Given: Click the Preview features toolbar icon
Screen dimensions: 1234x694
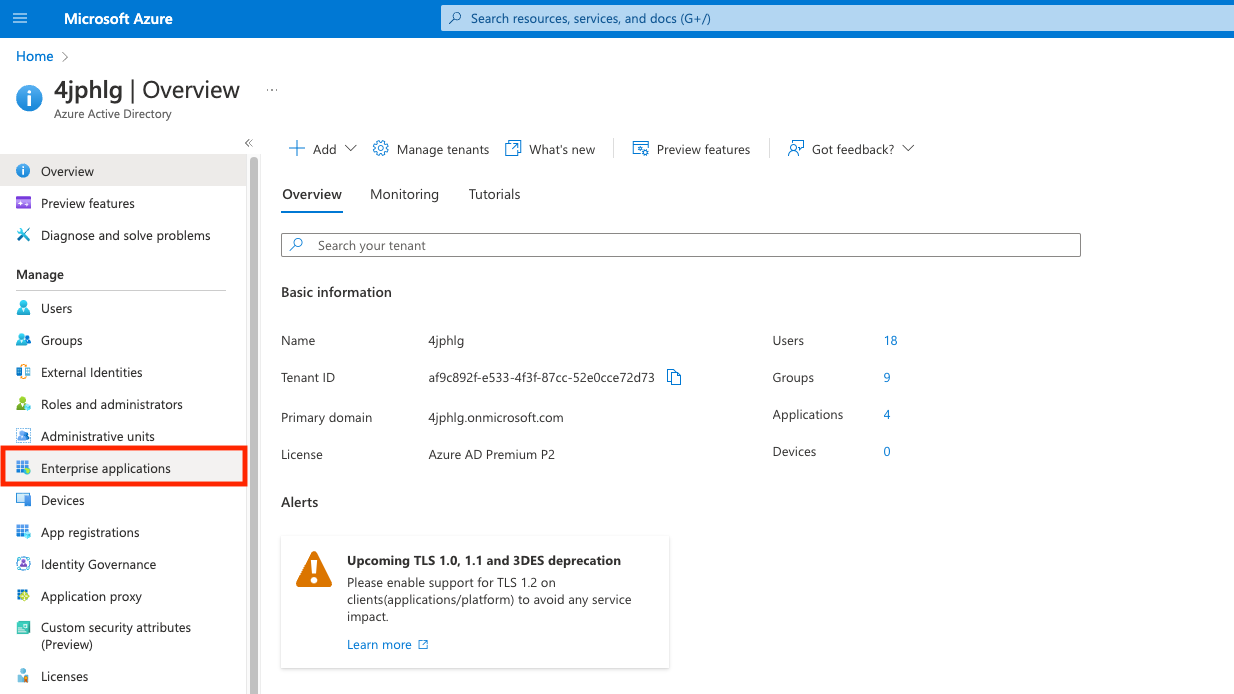Looking at the screenshot, I should coord(641,148).
